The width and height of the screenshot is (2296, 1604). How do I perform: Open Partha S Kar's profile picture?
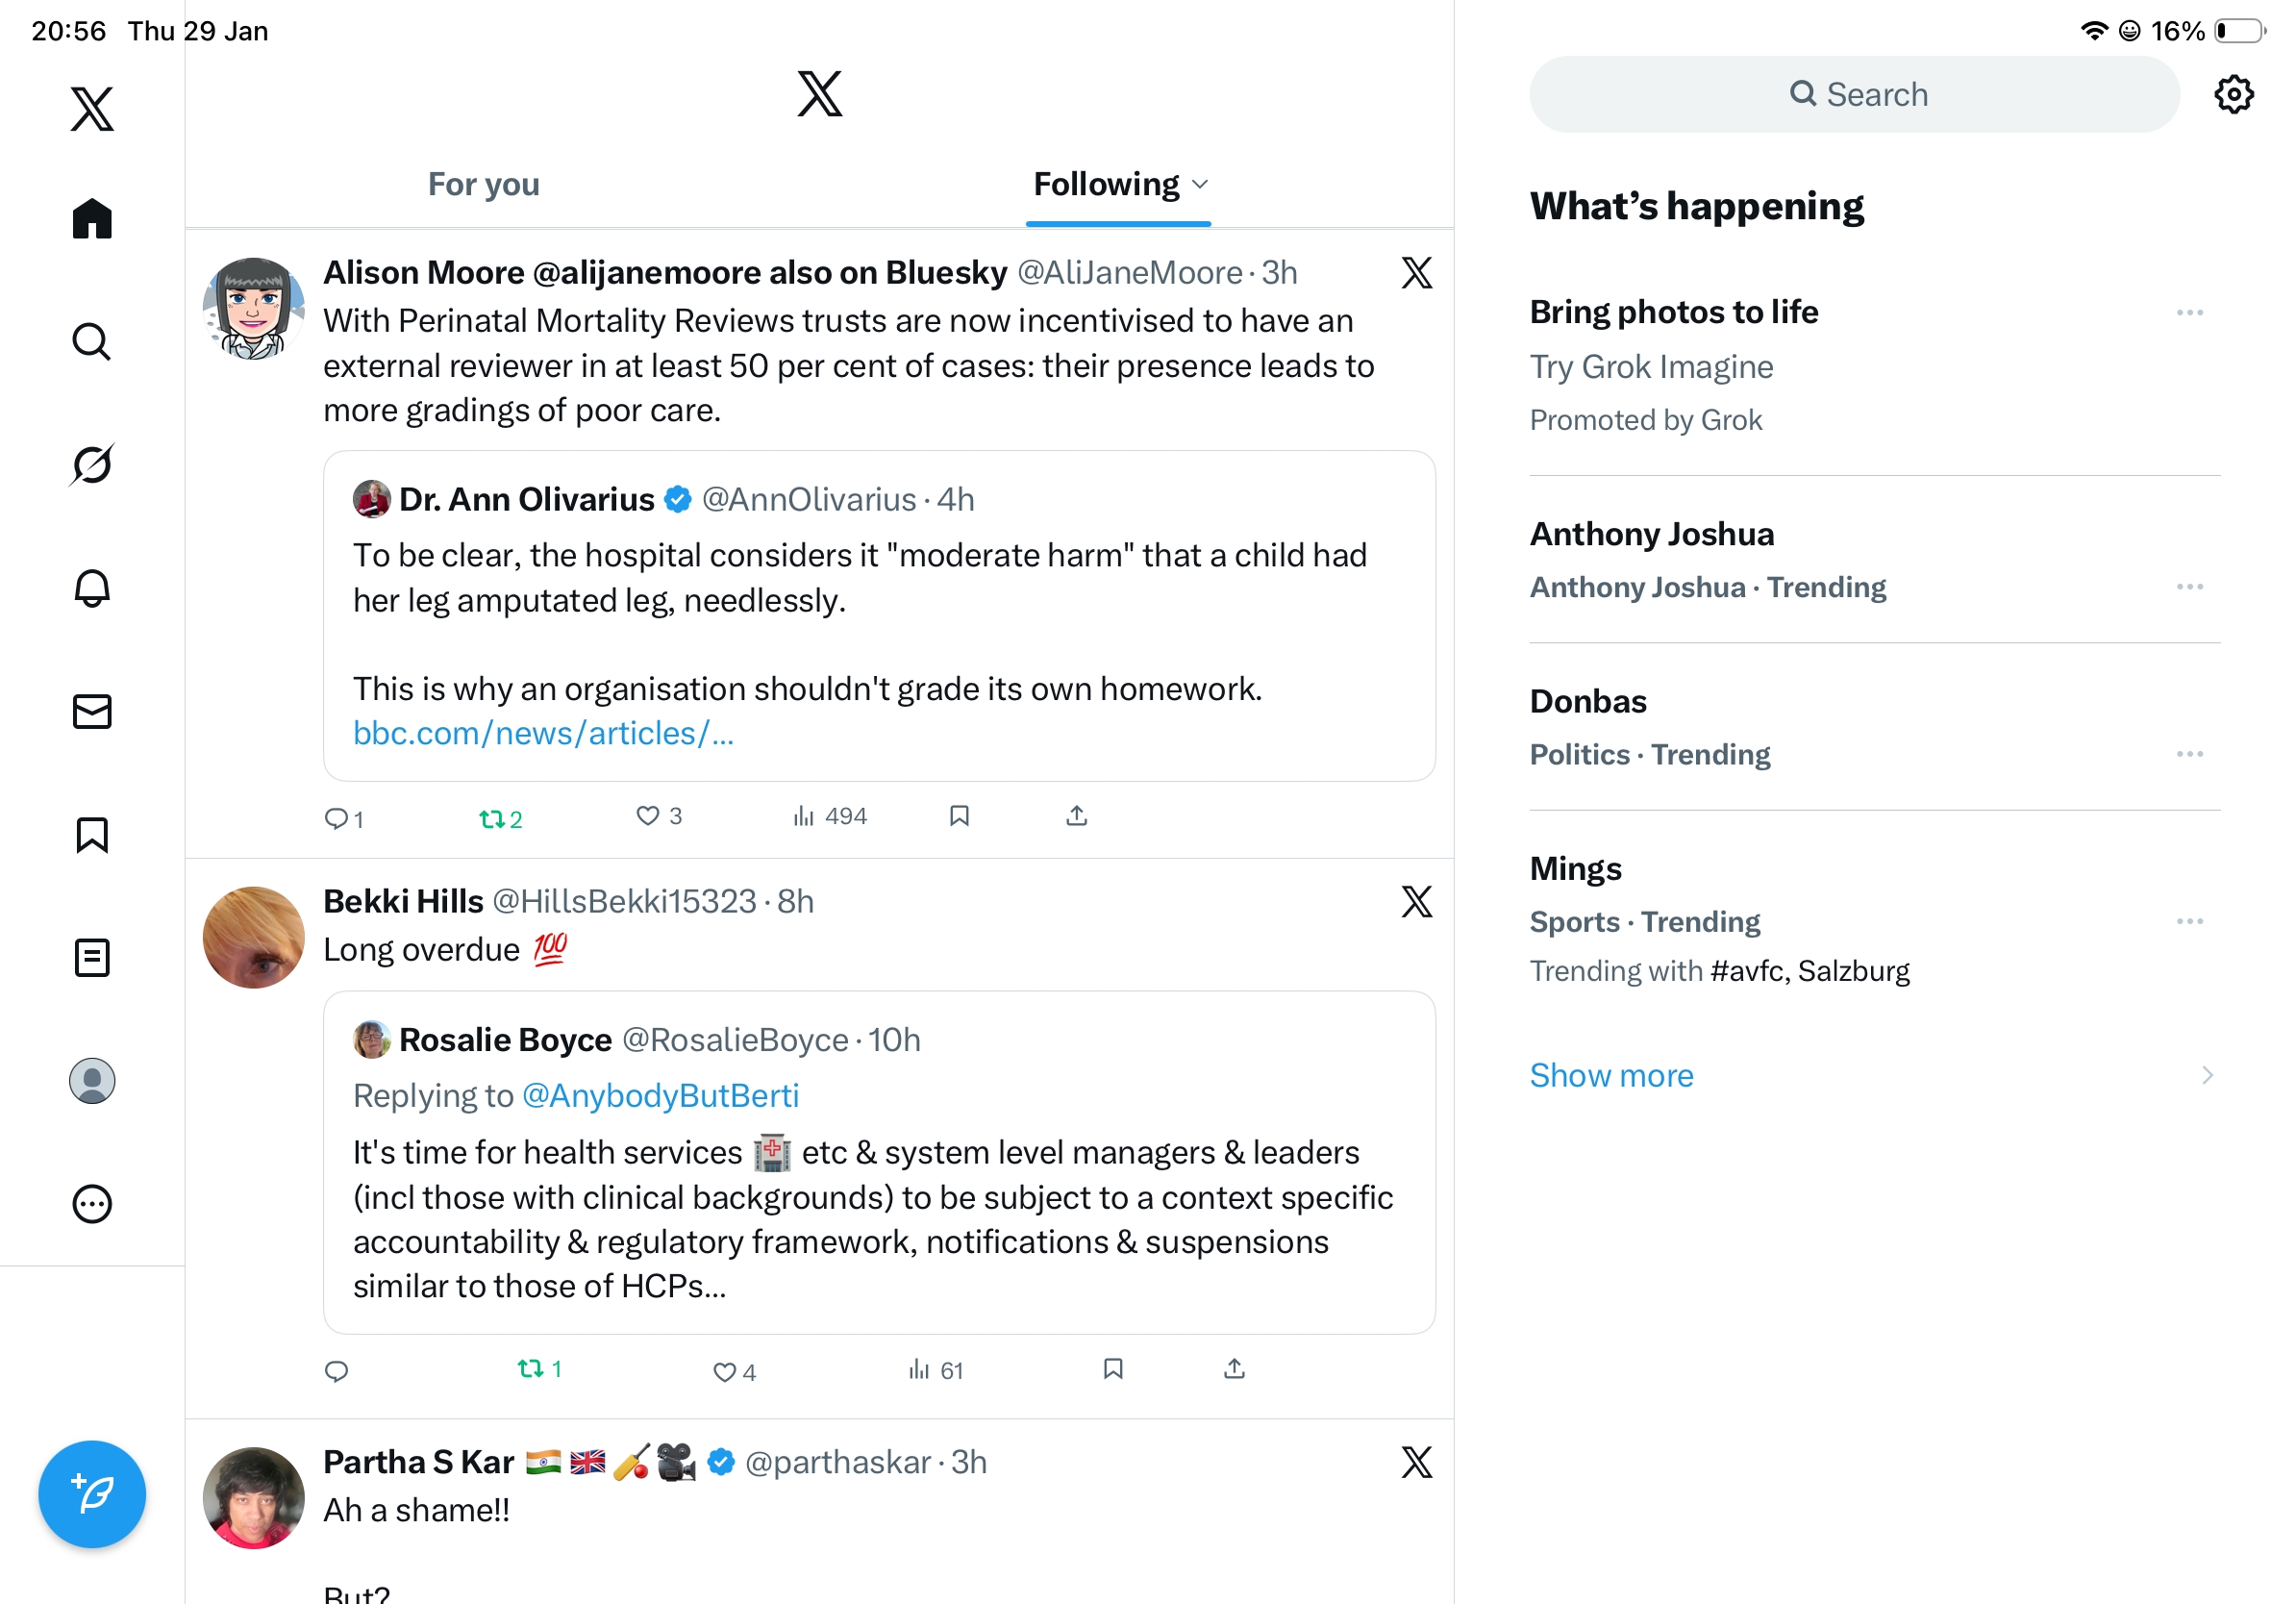pyautogui.click(x=253, y=1497)
